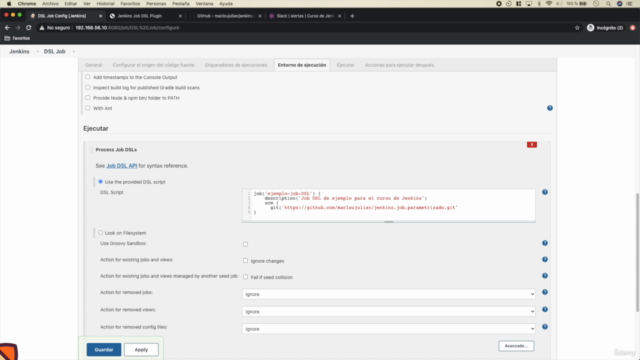Expand breadcrumb arrow after DSL Job
640x360 pixels.
tap(73, 51)
